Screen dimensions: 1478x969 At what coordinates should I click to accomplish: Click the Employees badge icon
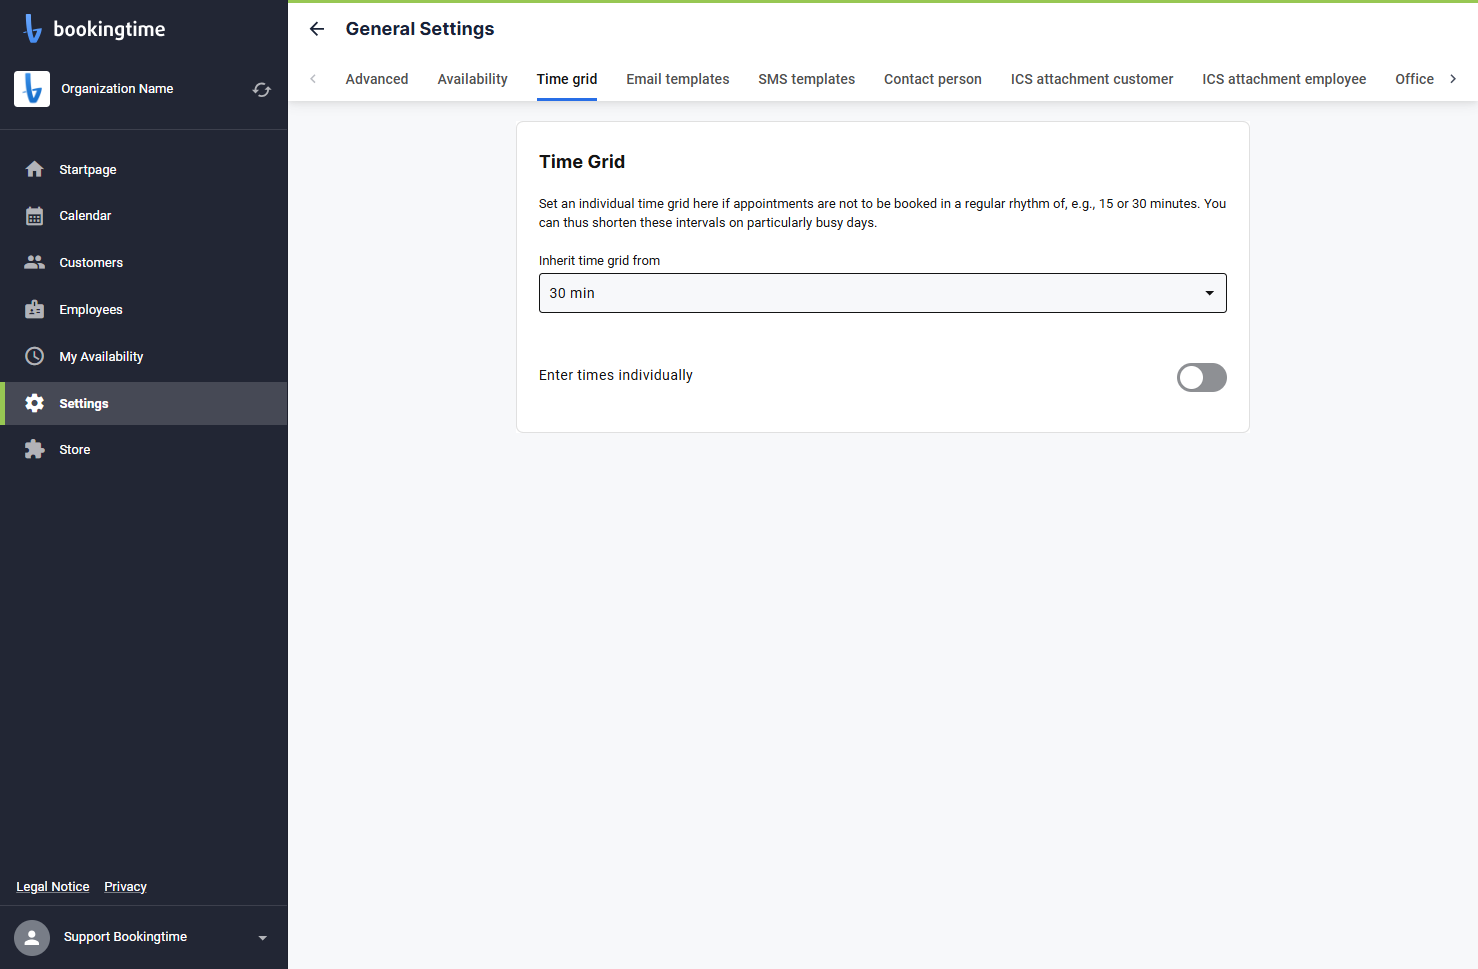[35, 309]
